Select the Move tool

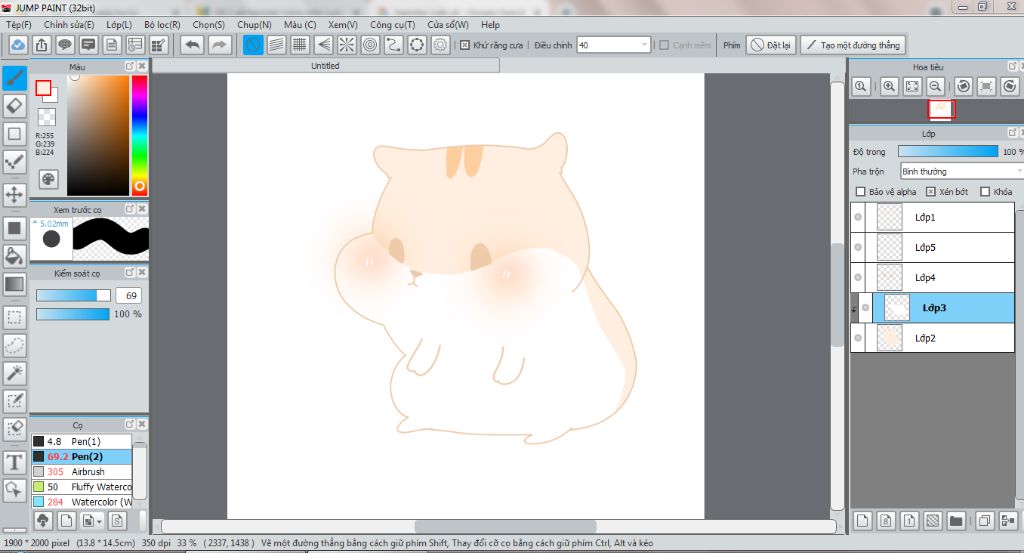point(14,194)
